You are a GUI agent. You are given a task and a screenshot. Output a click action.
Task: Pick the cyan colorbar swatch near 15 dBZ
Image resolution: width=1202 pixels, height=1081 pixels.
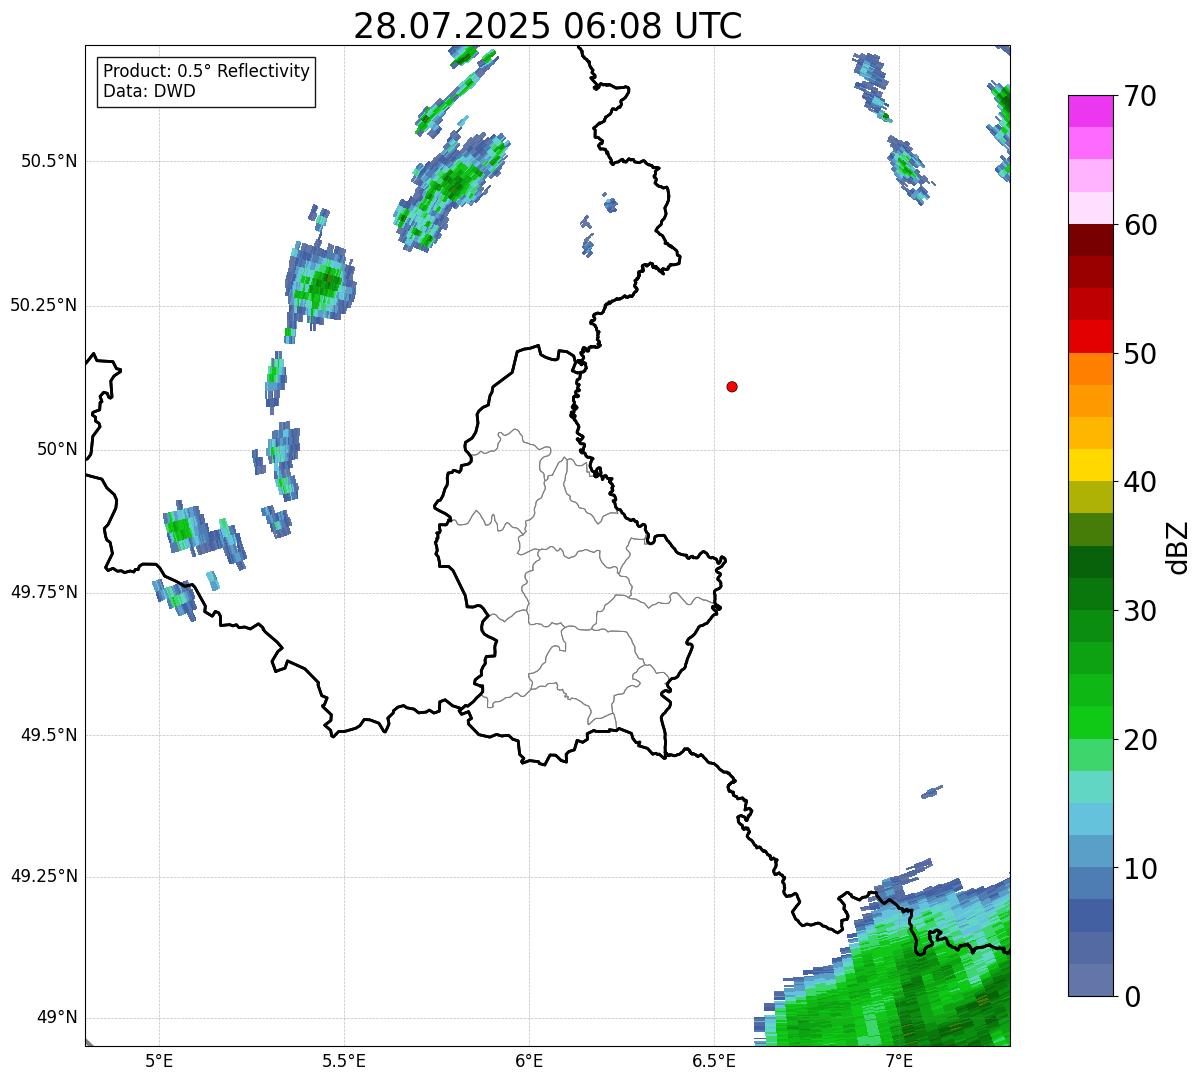(x=1090, y=819)
